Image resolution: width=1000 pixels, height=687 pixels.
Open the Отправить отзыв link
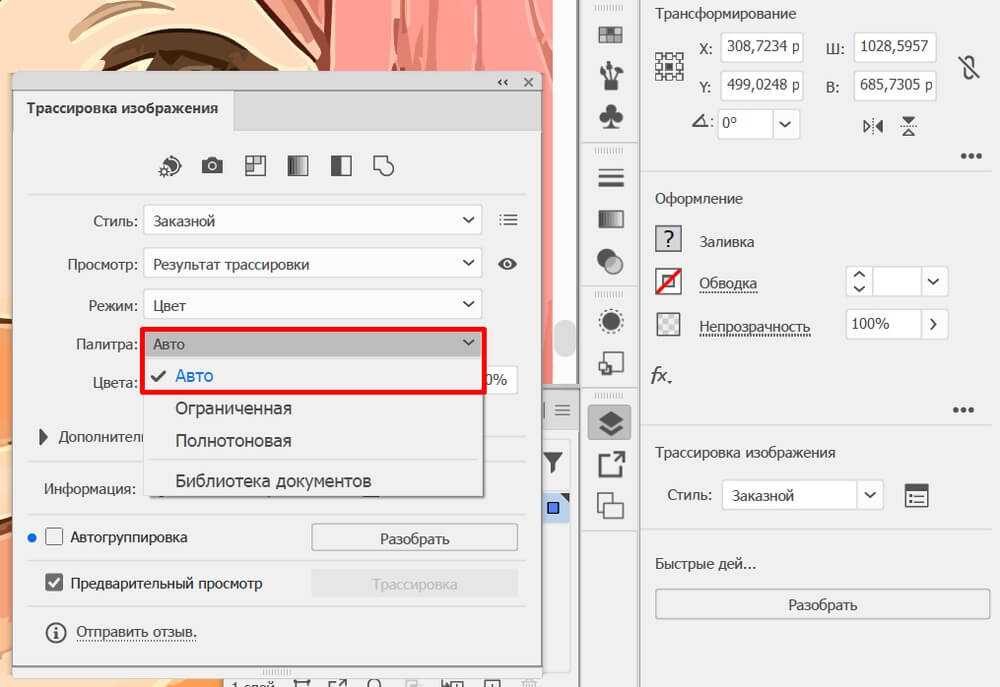(x=136, y=632)
